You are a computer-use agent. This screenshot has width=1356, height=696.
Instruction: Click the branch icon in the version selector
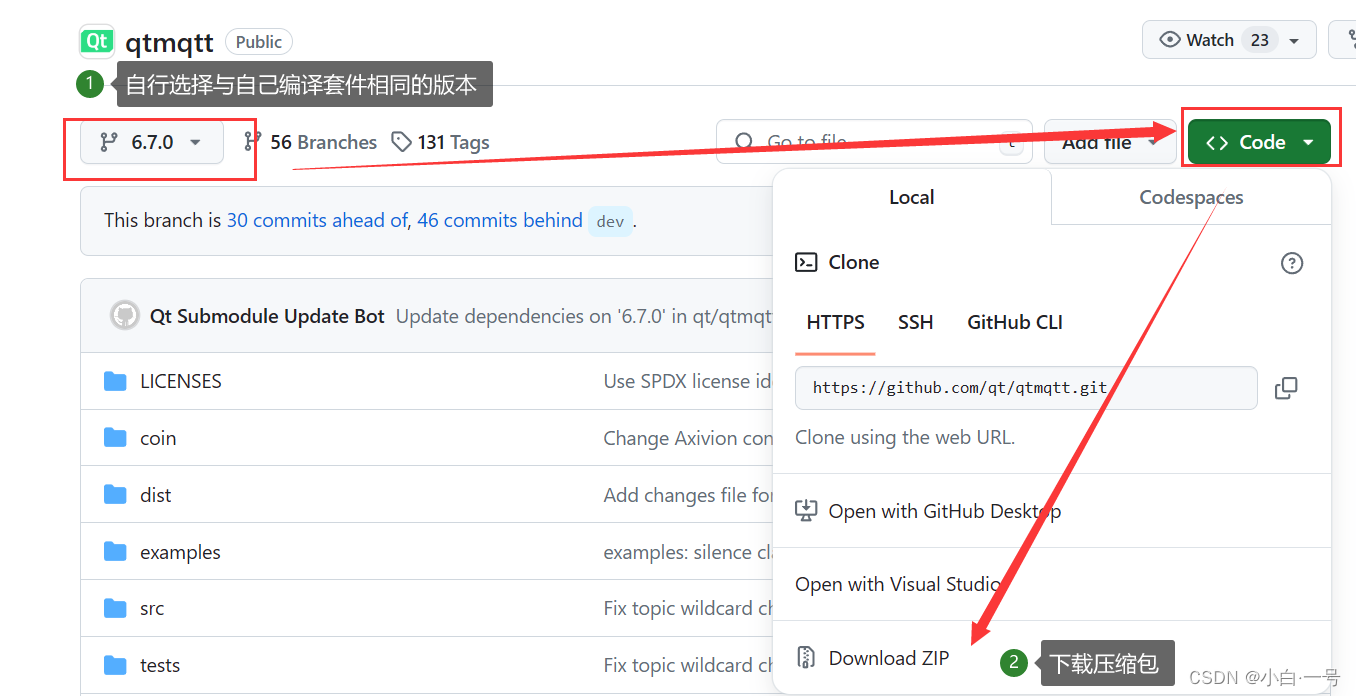coord(108,142)
